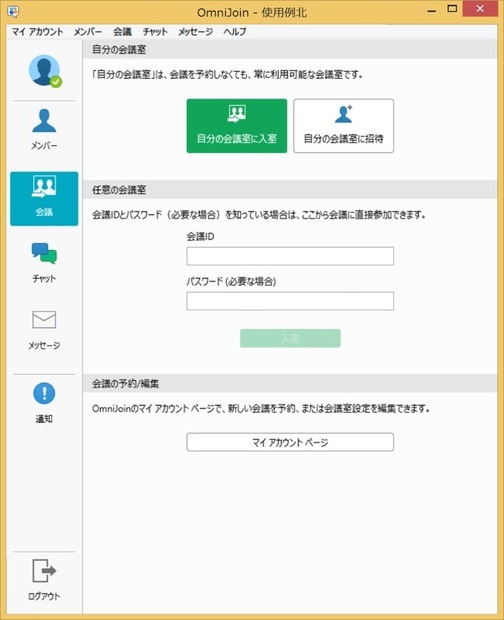Click the disabled 入室 button

290,338
